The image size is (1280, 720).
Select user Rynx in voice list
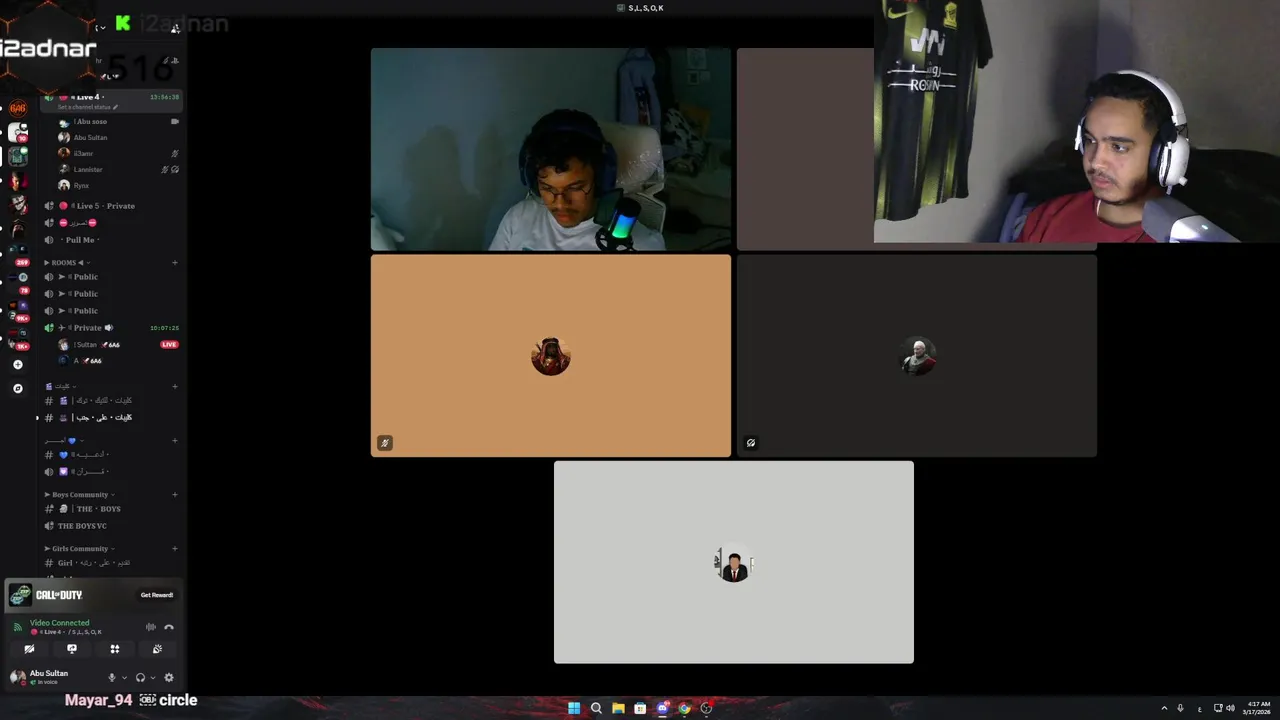[118, 186]
